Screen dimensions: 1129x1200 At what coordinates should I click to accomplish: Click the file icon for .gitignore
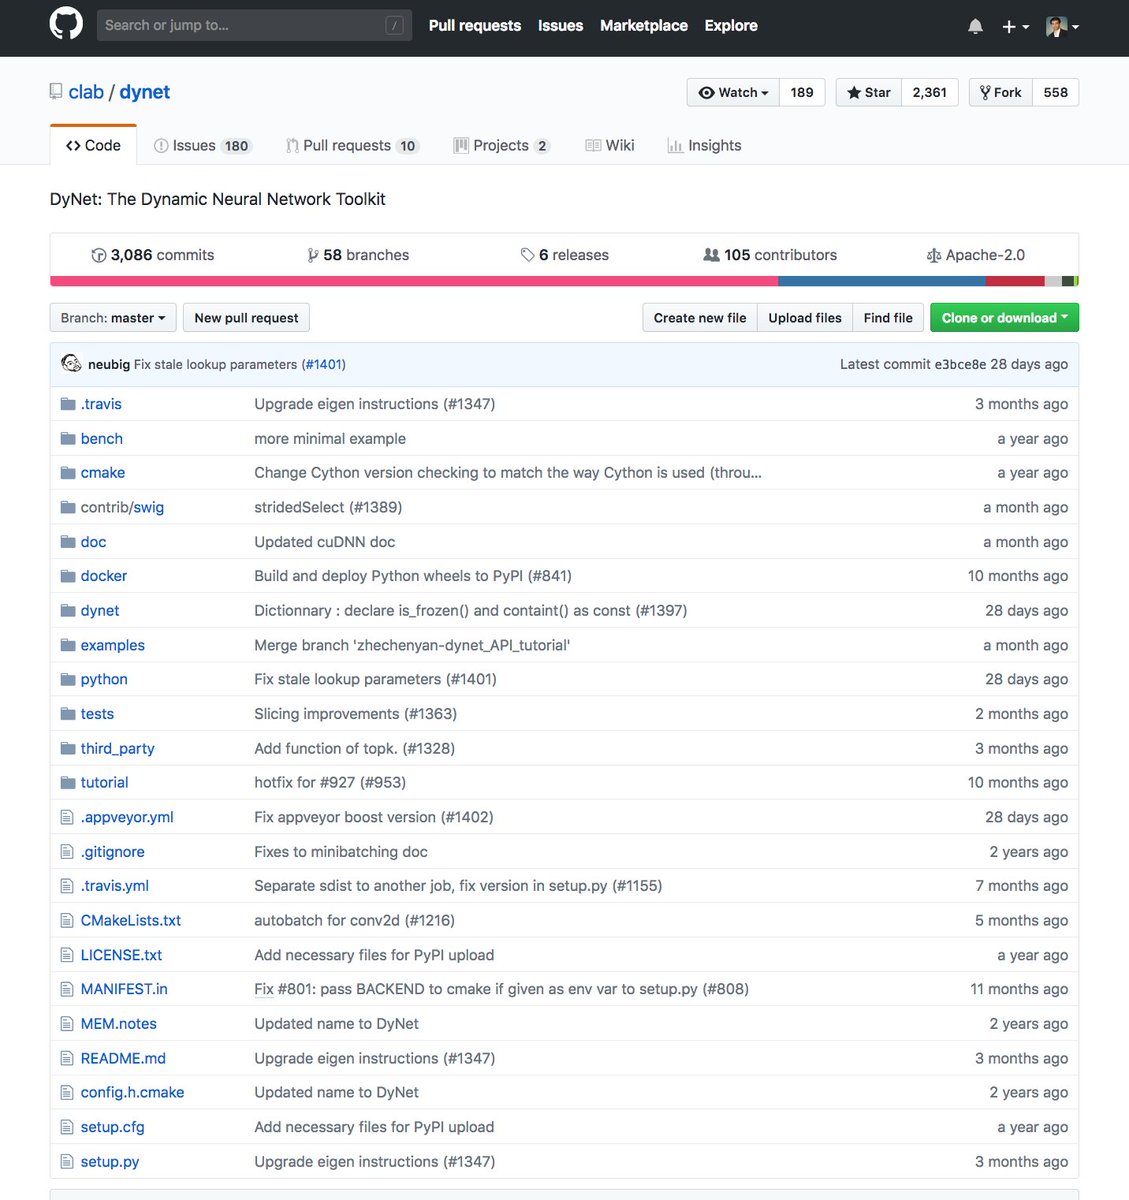(x=67, y=852)
